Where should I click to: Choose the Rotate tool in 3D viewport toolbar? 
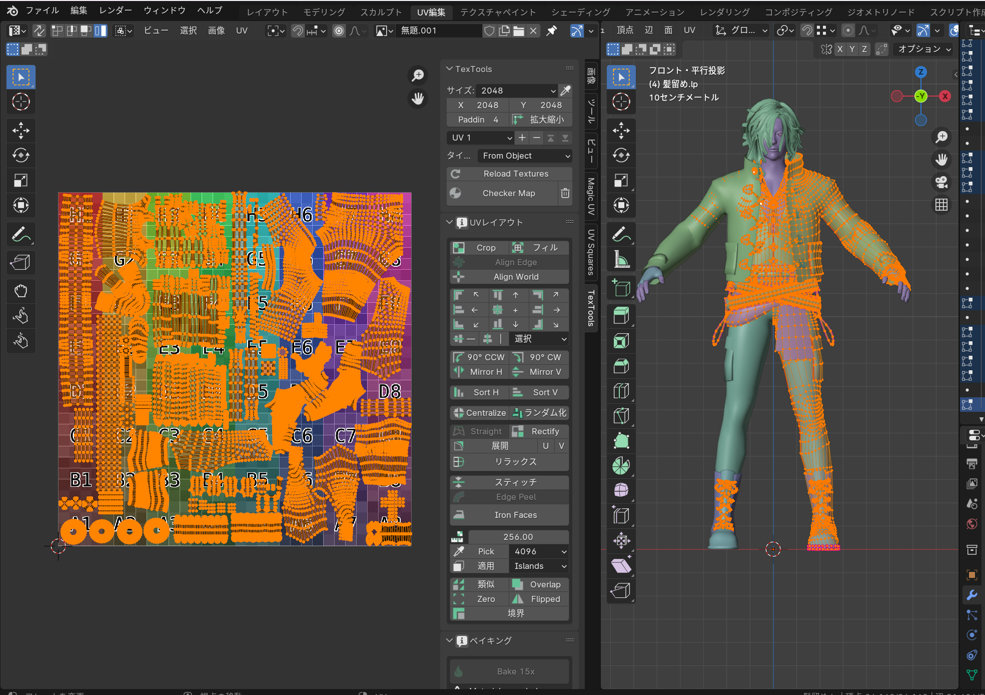pos(621,155)
